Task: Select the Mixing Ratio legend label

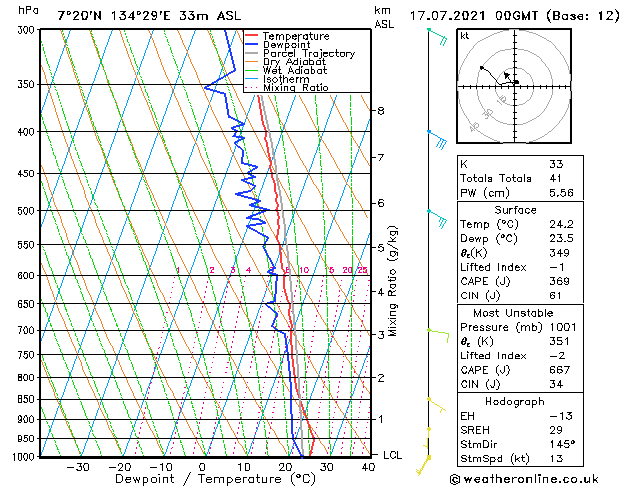Action: click(x=296, y=87)
